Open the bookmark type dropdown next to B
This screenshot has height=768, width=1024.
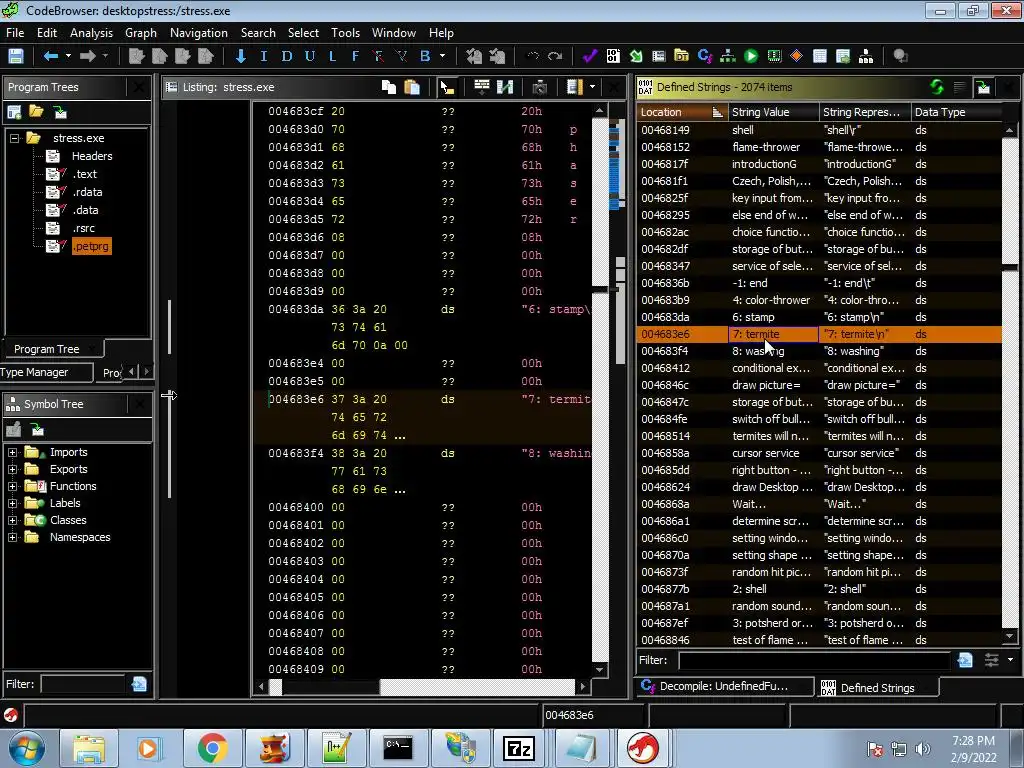point(442,56)
